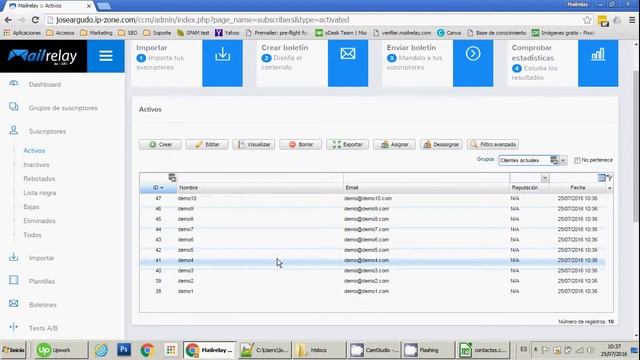Screen dimensions: 640x360
Task: Click the Crear button
Action: (x=160, y=144)
